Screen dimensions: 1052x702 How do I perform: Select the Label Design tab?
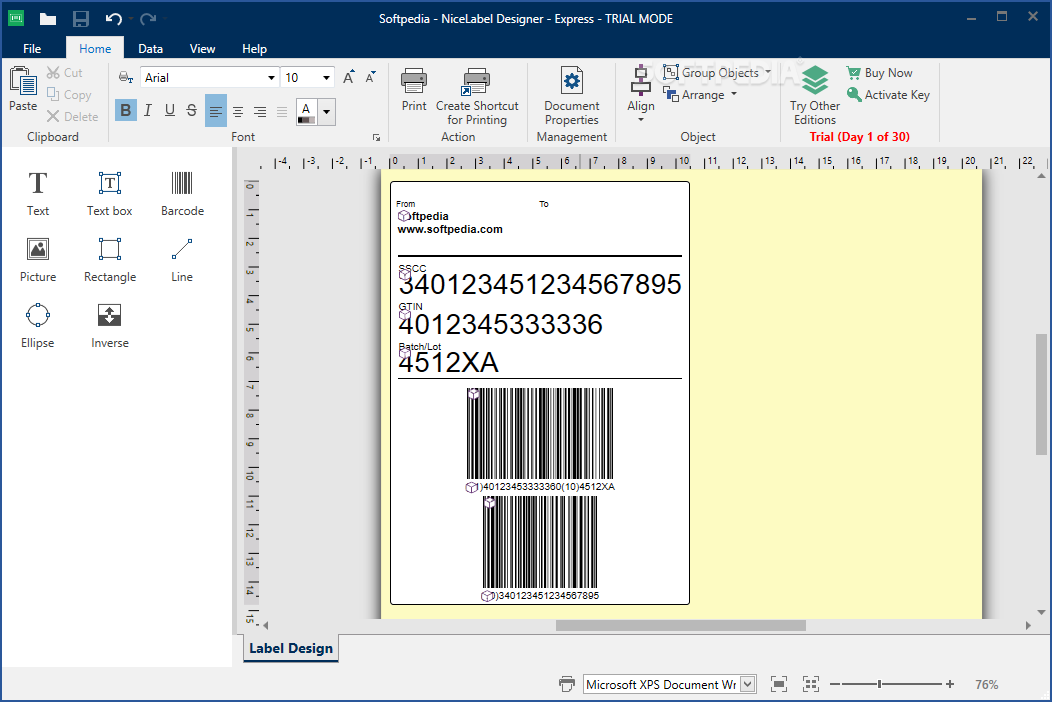[x=291, y=648]
